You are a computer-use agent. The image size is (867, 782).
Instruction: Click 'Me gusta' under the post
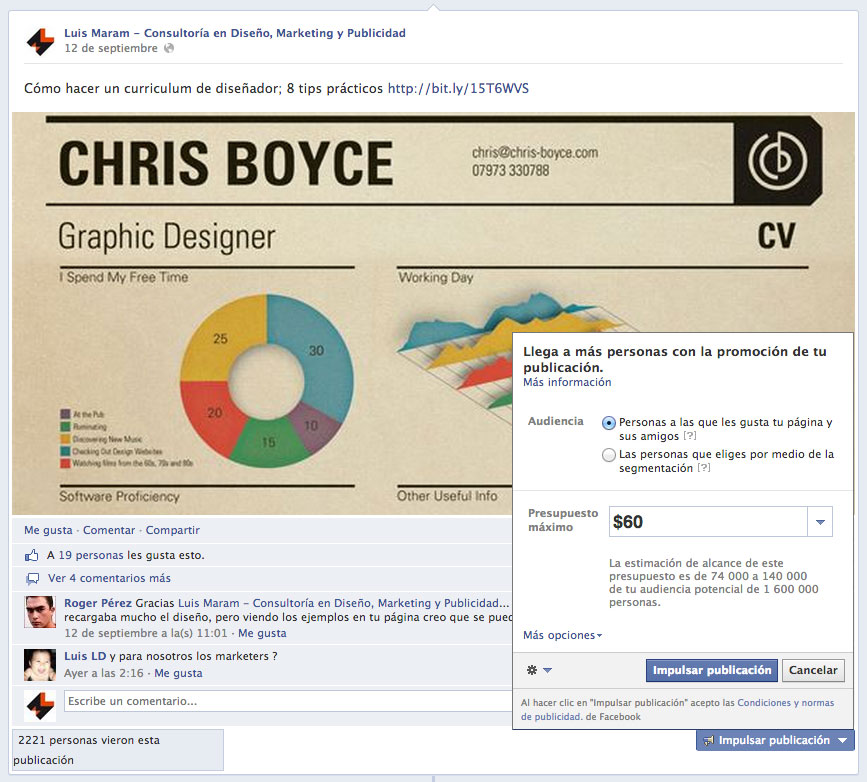click(x=48, y=530)
